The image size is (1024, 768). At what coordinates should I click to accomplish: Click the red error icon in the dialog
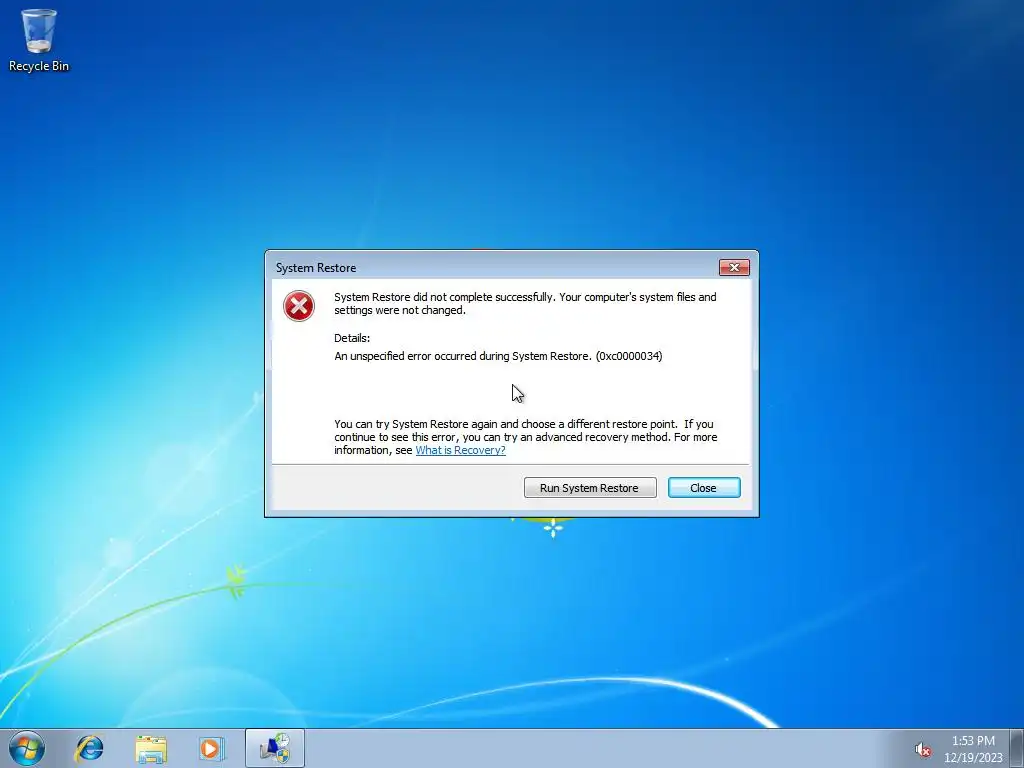pos(299,306)
